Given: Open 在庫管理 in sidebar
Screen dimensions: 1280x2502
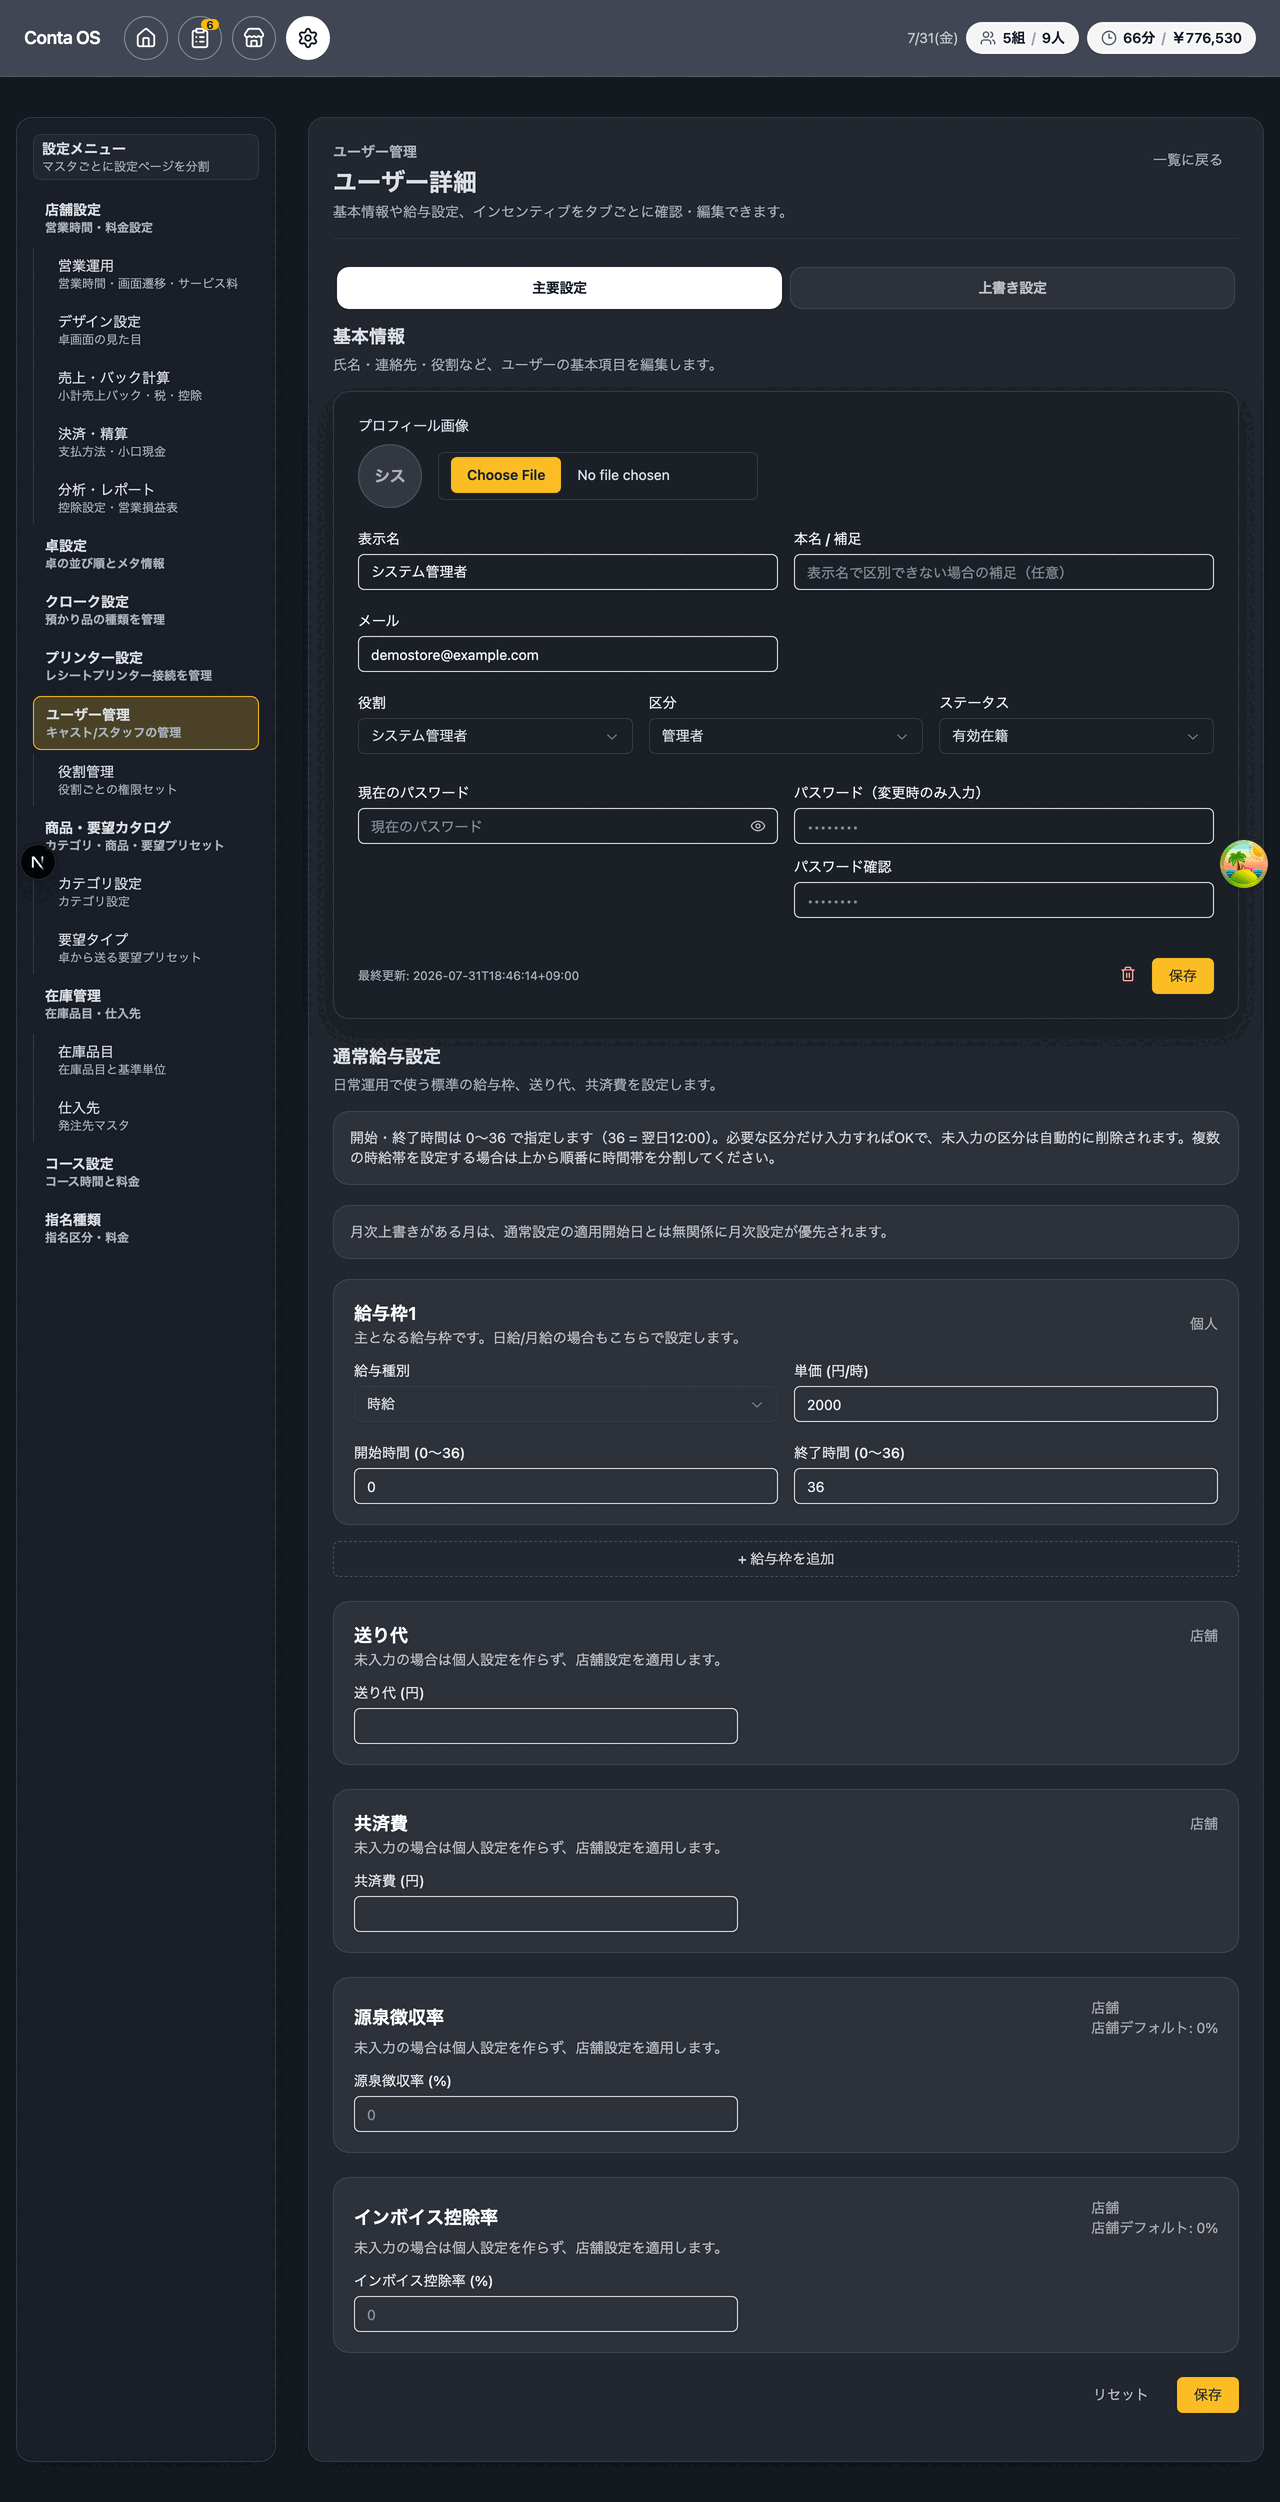Looking at the screenshot, I should (x=146, y=1004).
